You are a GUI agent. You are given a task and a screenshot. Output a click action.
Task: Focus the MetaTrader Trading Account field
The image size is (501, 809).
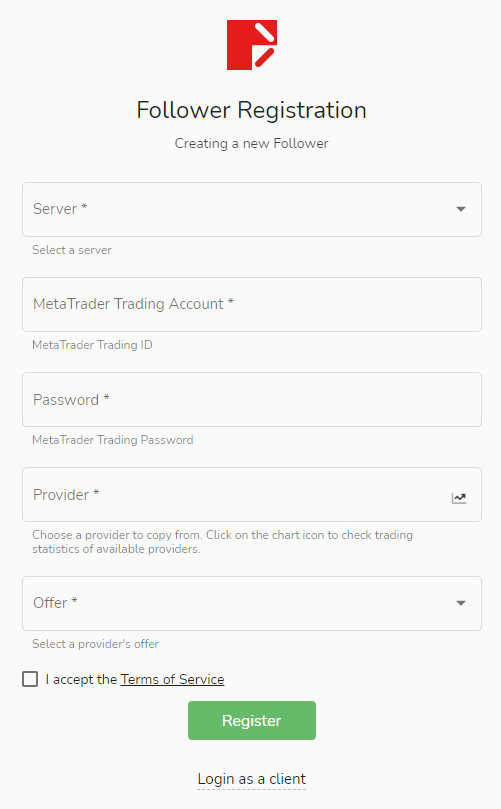click(252, 304)
